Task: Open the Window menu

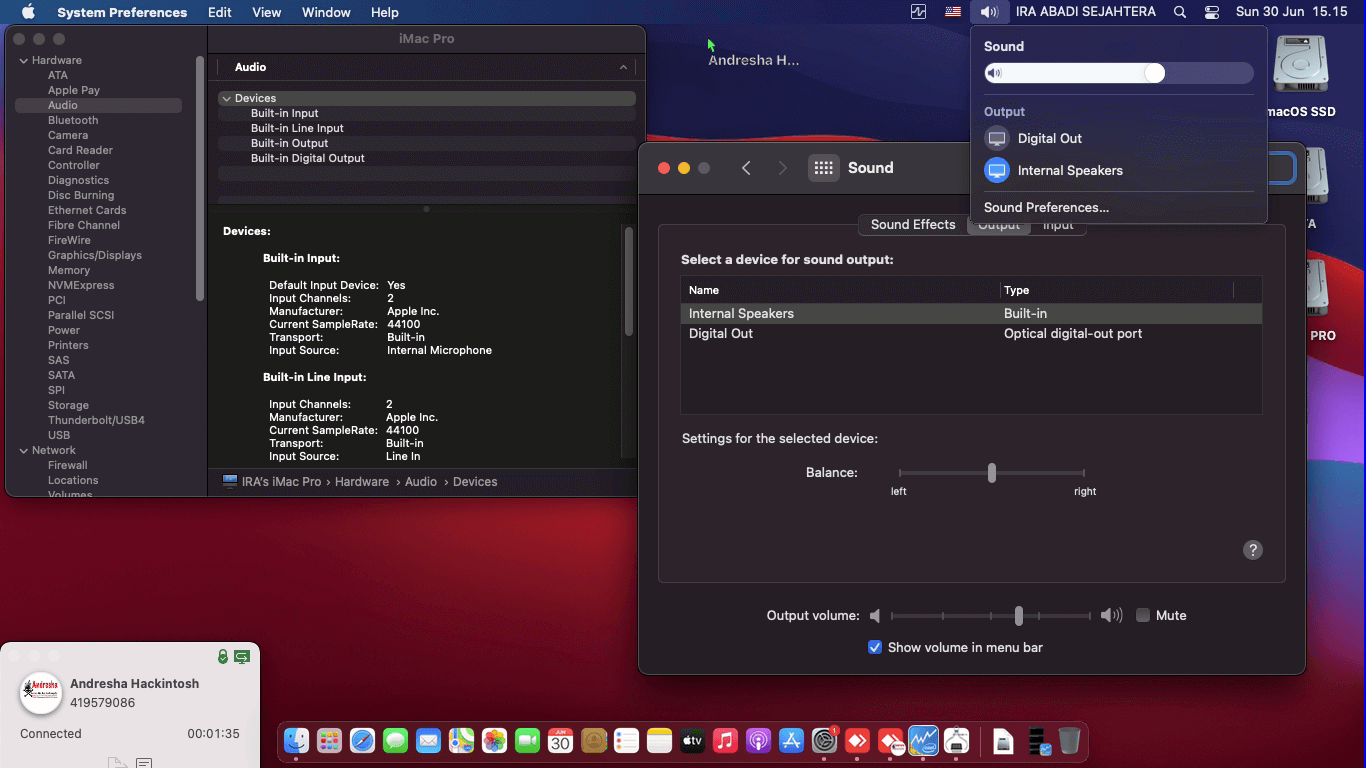Action: pyautogui.click(x=326, y=12)
